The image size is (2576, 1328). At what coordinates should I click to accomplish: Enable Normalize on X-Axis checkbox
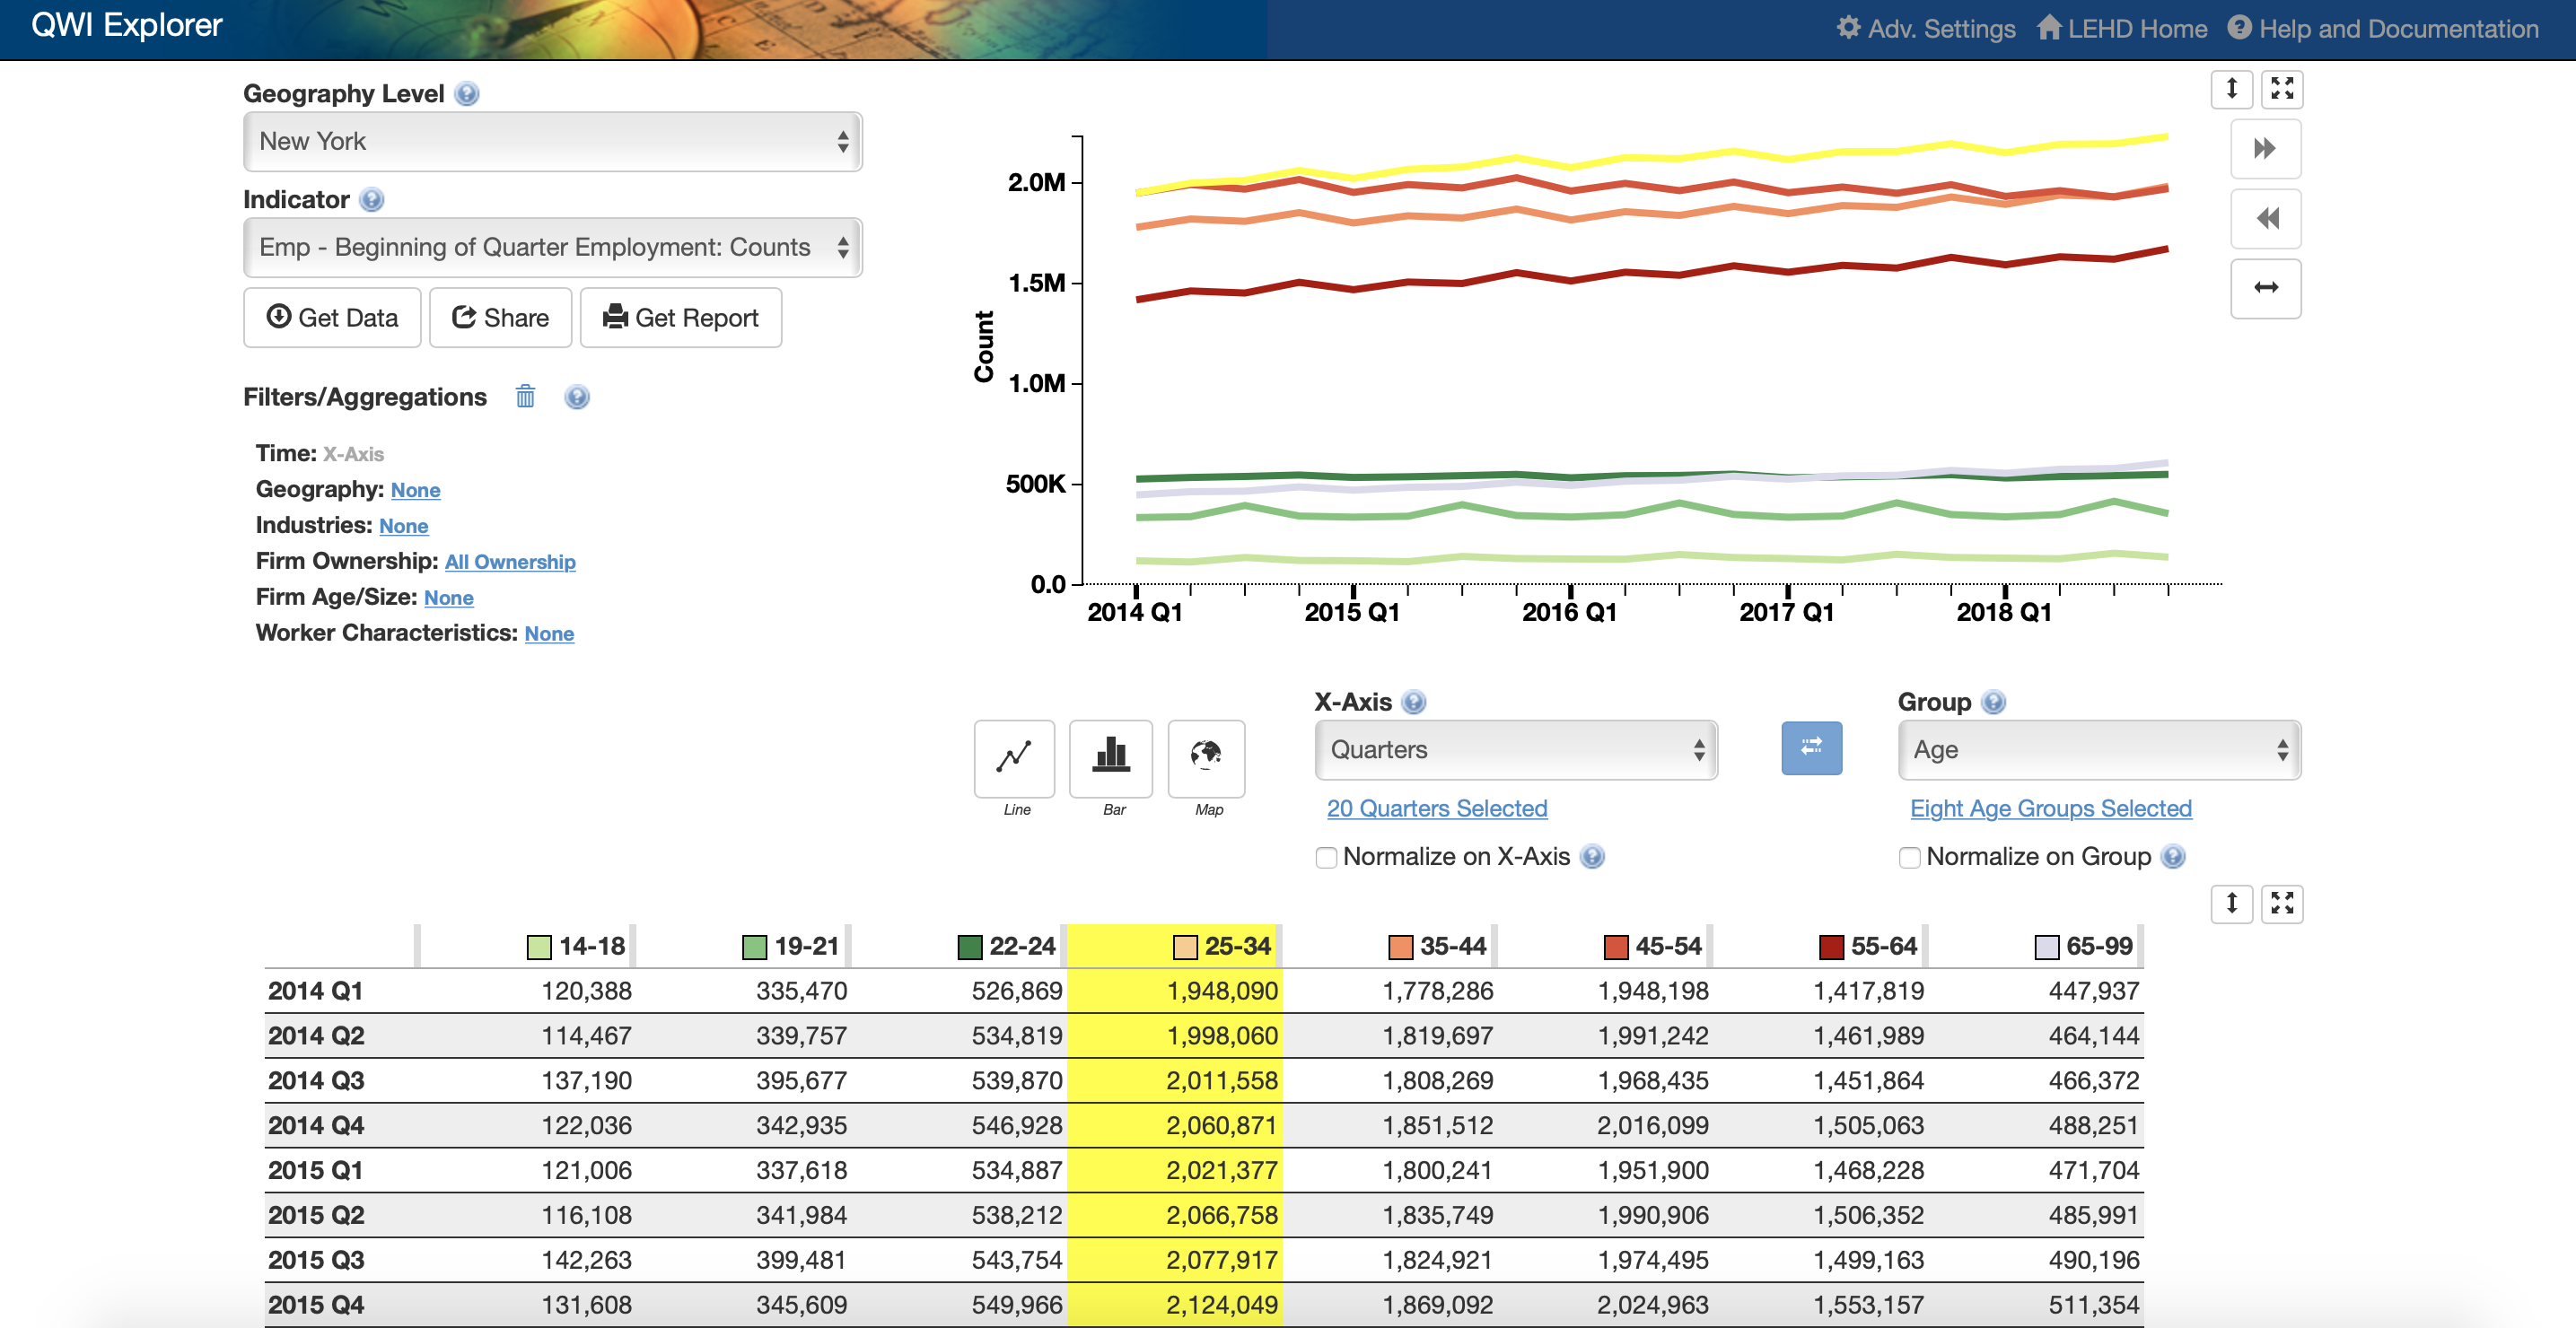click(1326, 857)
